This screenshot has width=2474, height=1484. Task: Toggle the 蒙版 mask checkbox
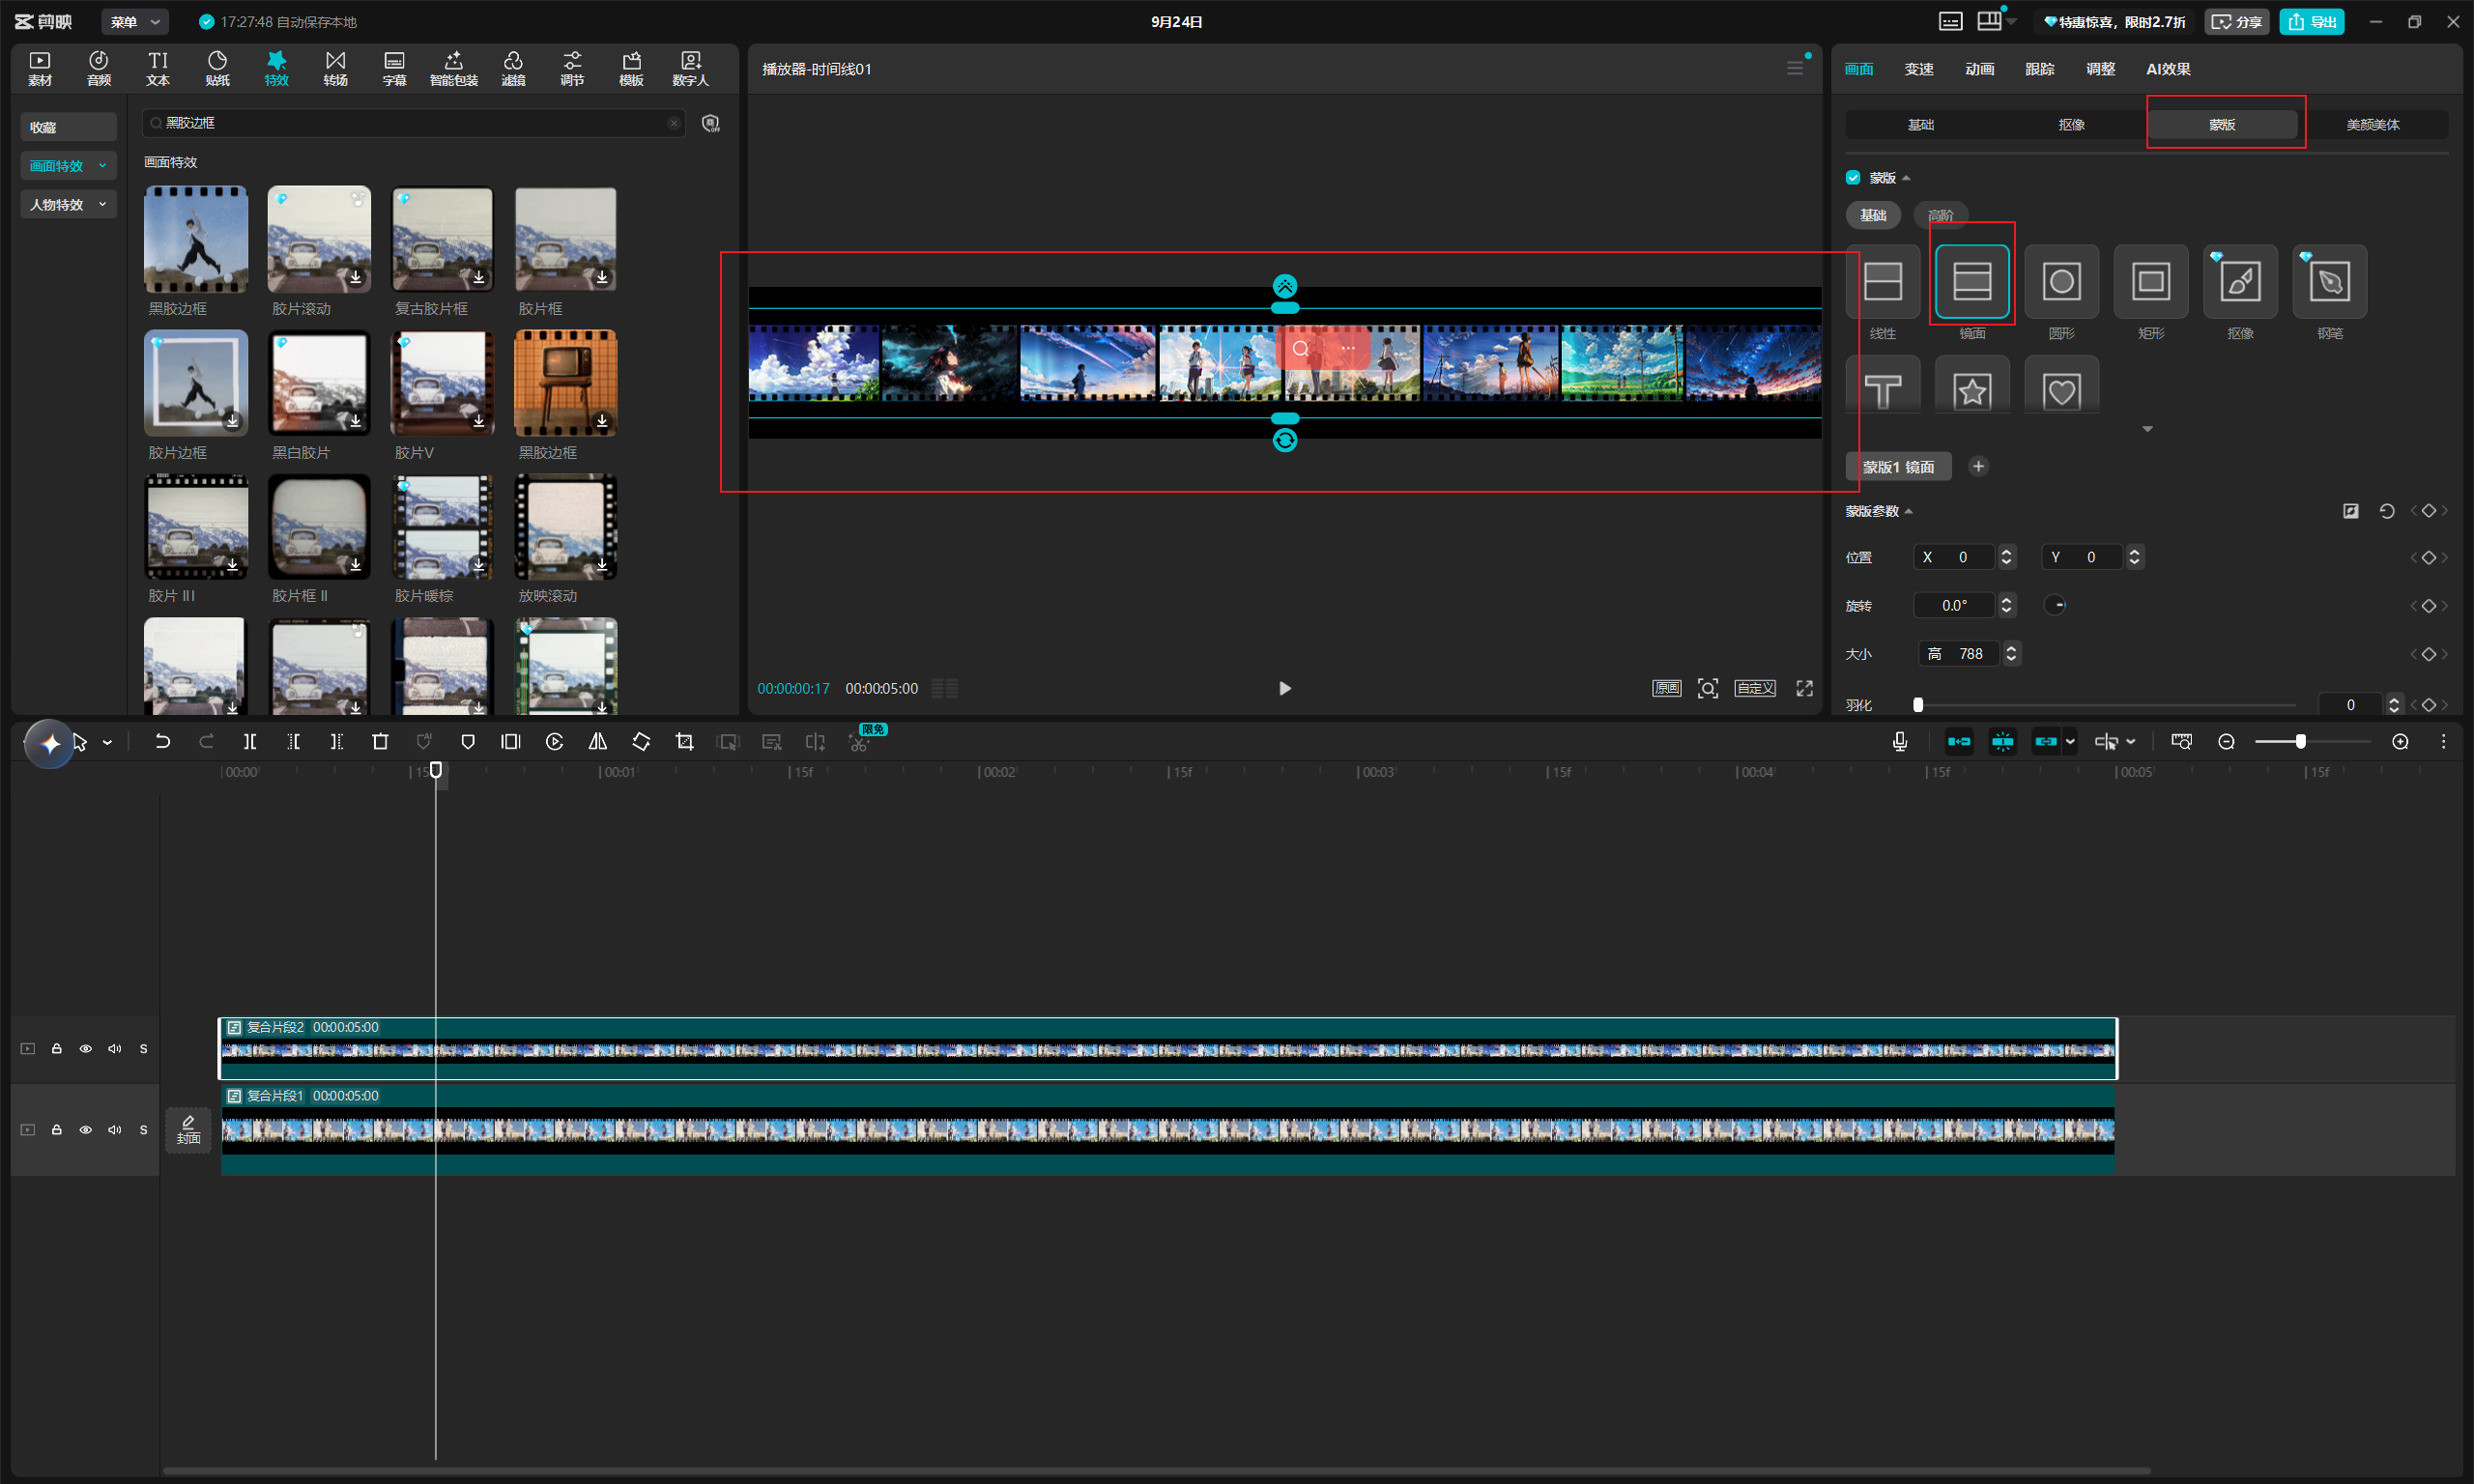coord(1853,177)
